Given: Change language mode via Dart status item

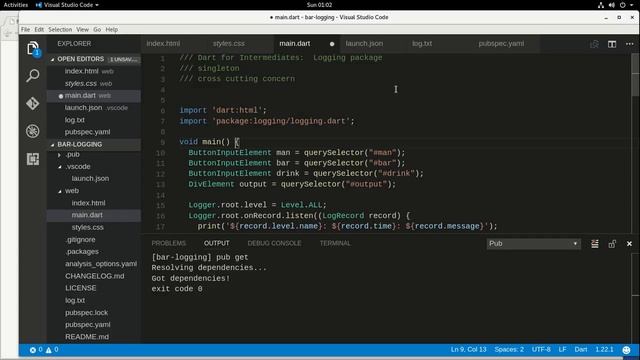Looking at the screenshot, I should click(580, 350).
